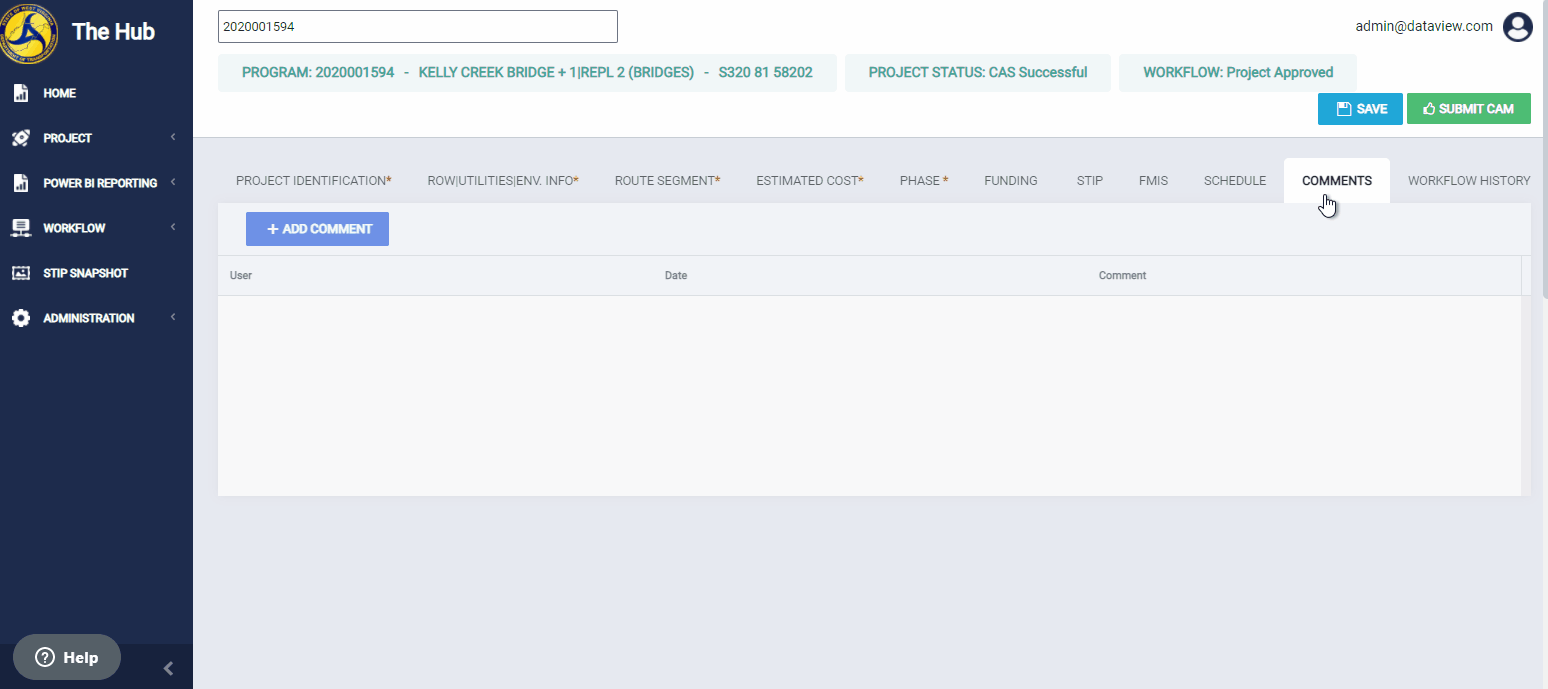Click Project Status: CAS Successful badge

978,73
